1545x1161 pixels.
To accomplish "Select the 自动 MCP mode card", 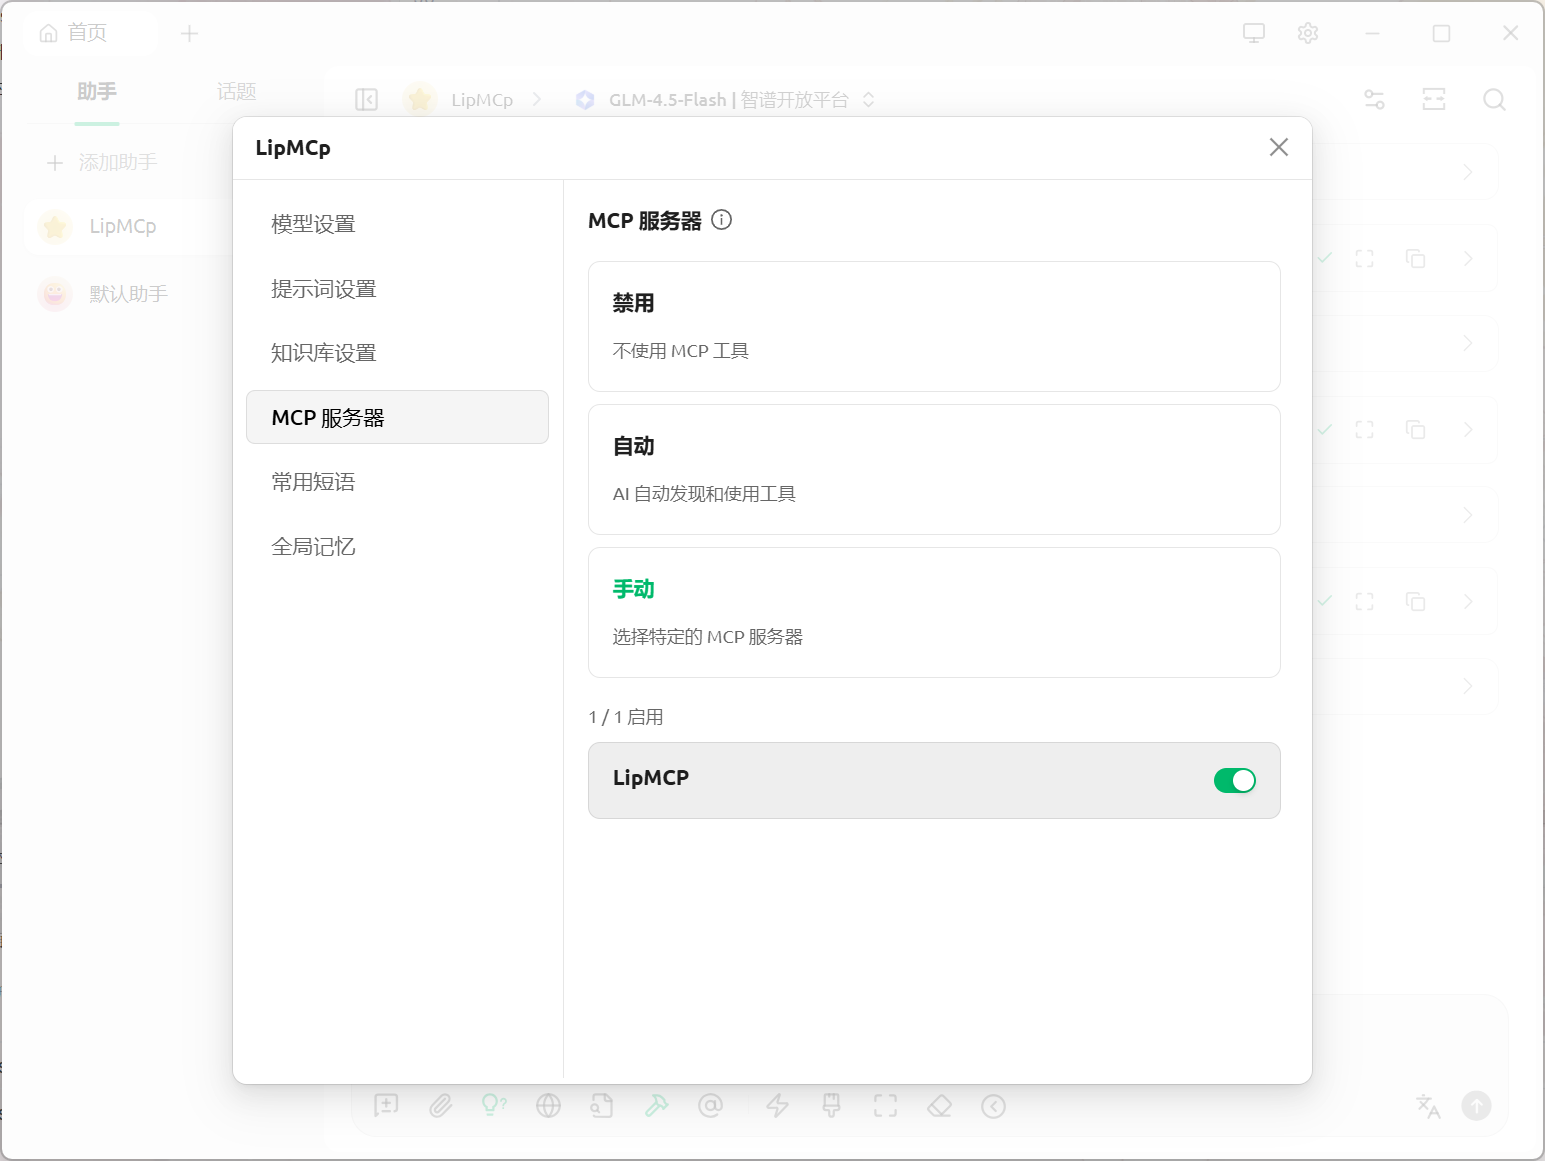I will tap(934, 469).
